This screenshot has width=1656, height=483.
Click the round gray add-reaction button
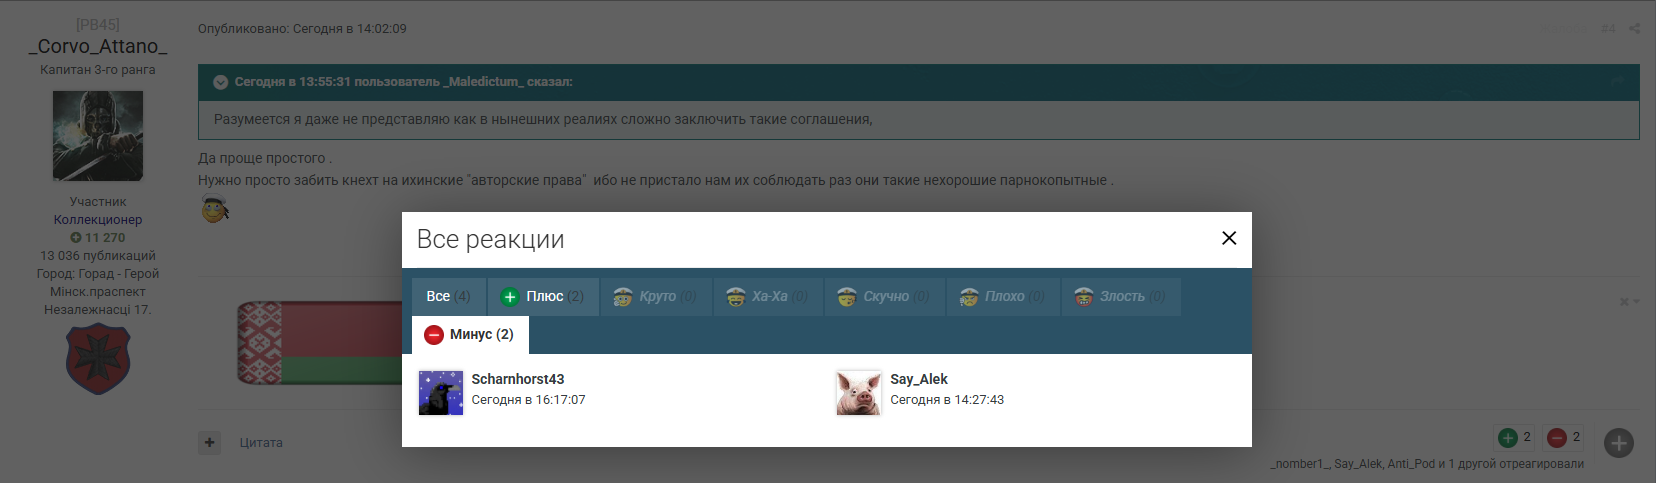(x=1619, y=442)
